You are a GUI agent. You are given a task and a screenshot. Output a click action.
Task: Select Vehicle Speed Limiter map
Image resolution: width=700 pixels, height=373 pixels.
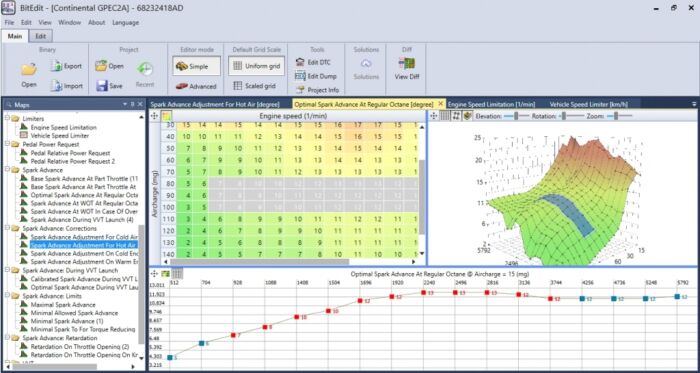(60, 135)
